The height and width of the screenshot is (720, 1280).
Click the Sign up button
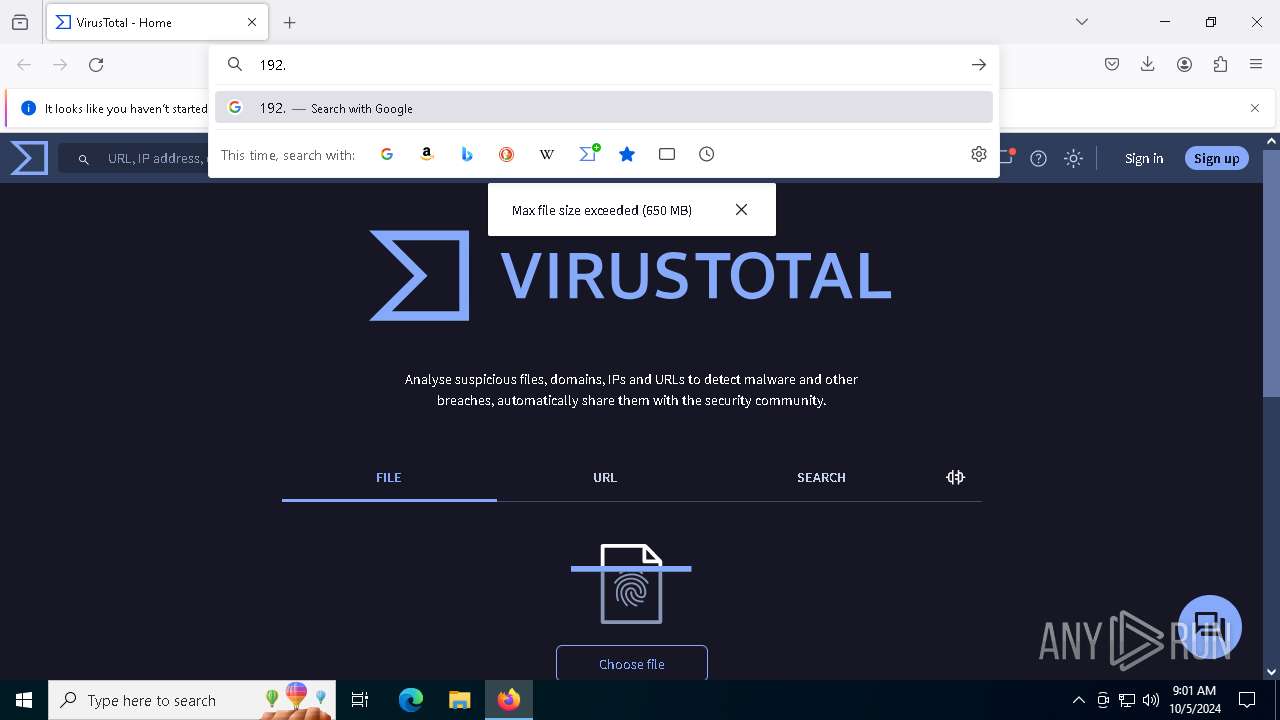point(1216,158)
